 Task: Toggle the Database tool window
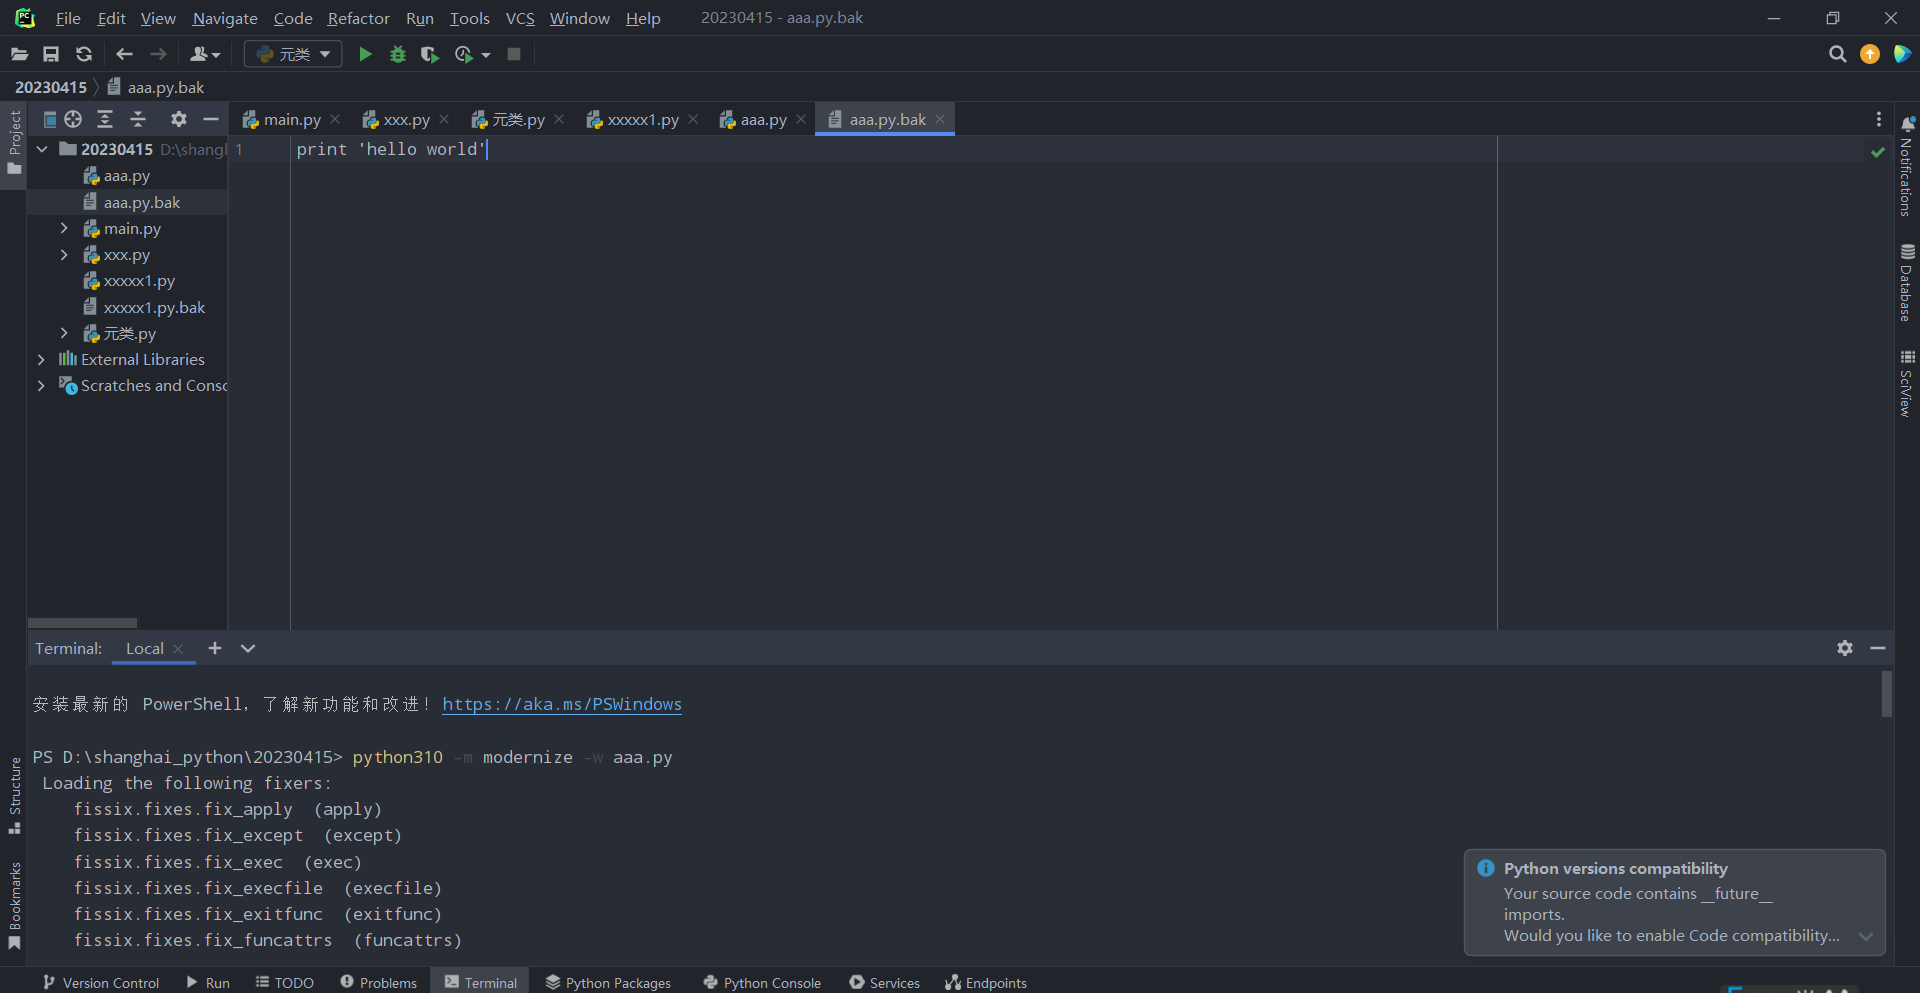[x=1907, y=283]
